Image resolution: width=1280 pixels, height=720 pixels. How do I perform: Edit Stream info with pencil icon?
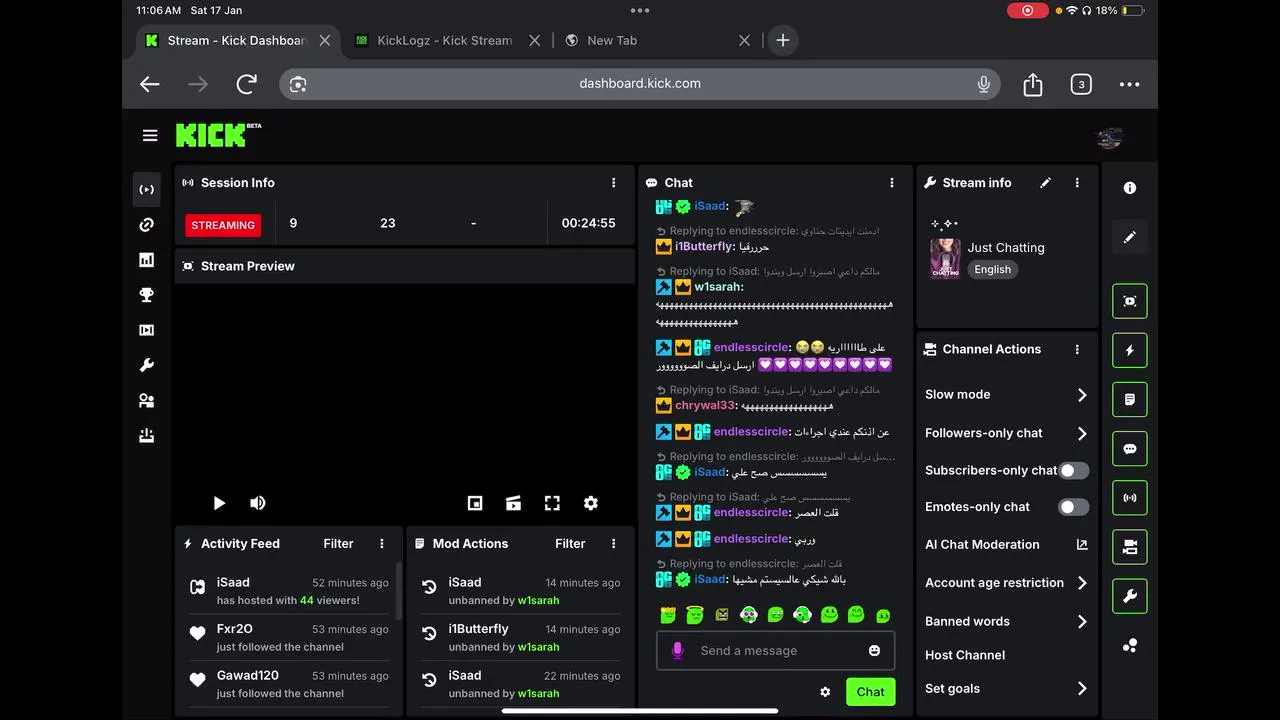1046,183
